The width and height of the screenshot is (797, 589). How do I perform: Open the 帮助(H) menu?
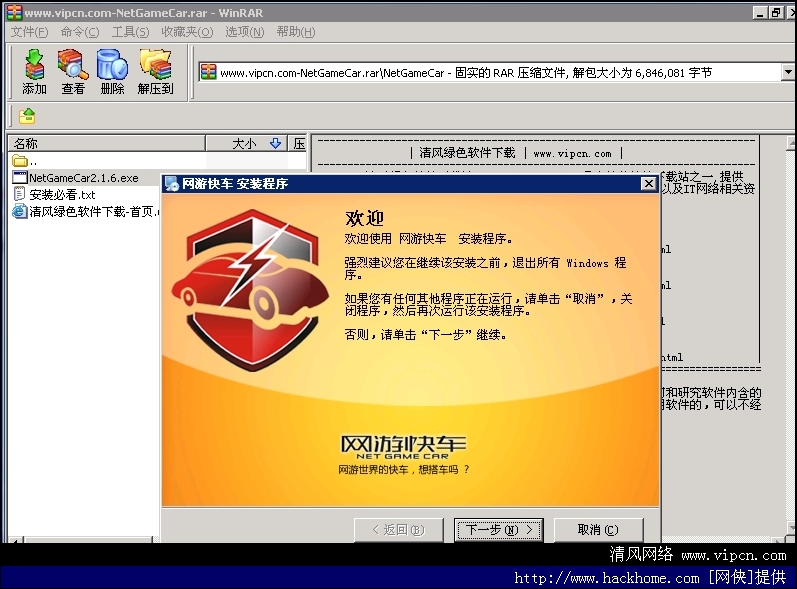click(x=296, y=32)
